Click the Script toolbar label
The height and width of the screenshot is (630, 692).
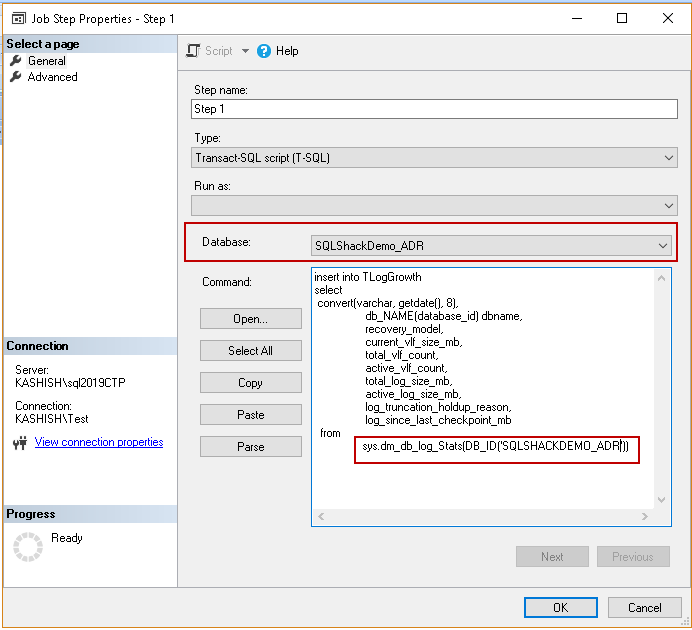(218, 51)
